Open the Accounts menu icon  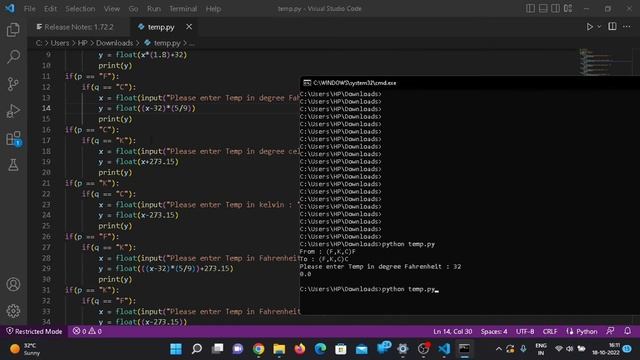(13, 284)
